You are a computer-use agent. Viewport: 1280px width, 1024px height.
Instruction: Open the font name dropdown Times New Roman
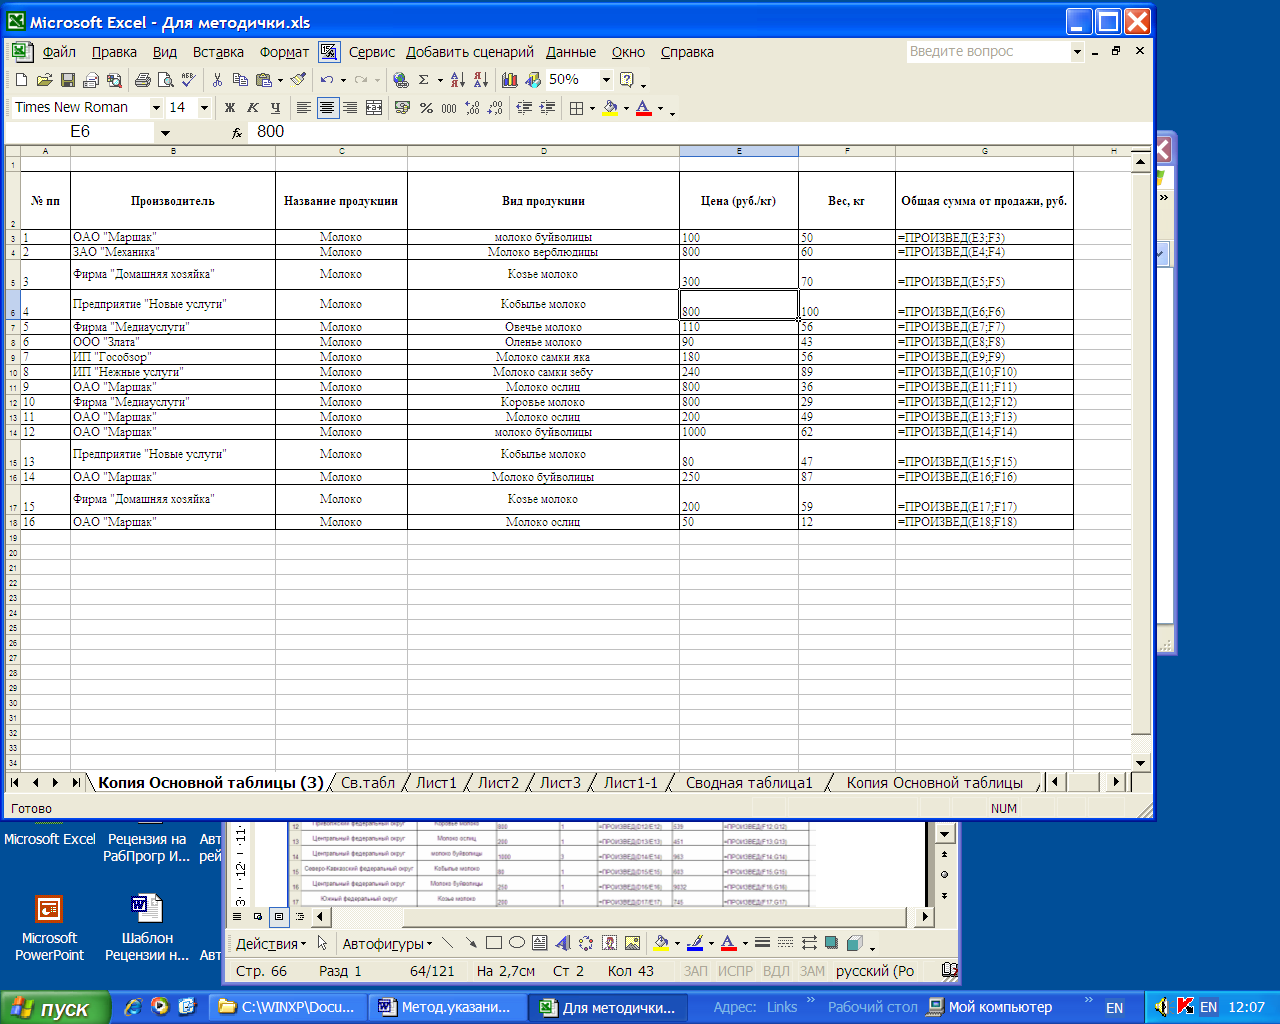click(x=156, y=108)
